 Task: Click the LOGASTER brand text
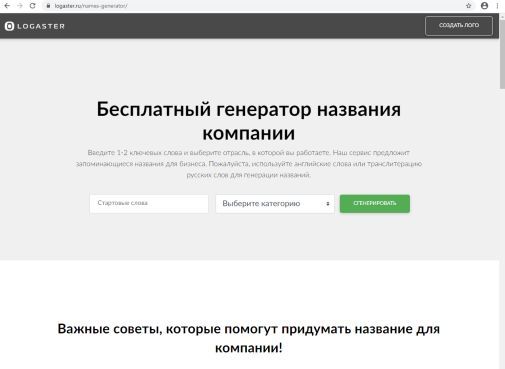[41, 26]
